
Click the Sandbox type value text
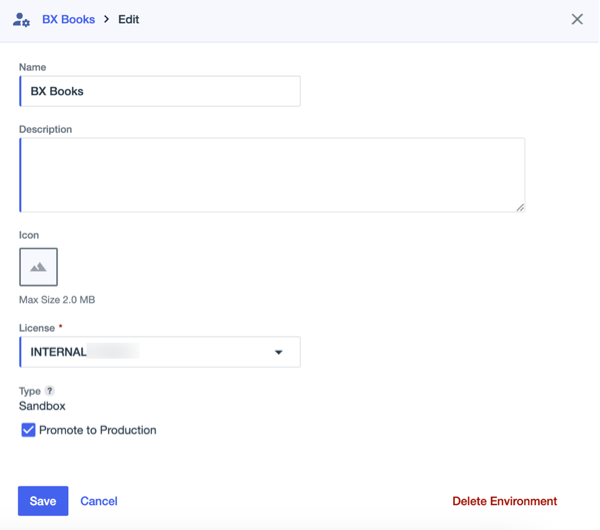point(42,406)
